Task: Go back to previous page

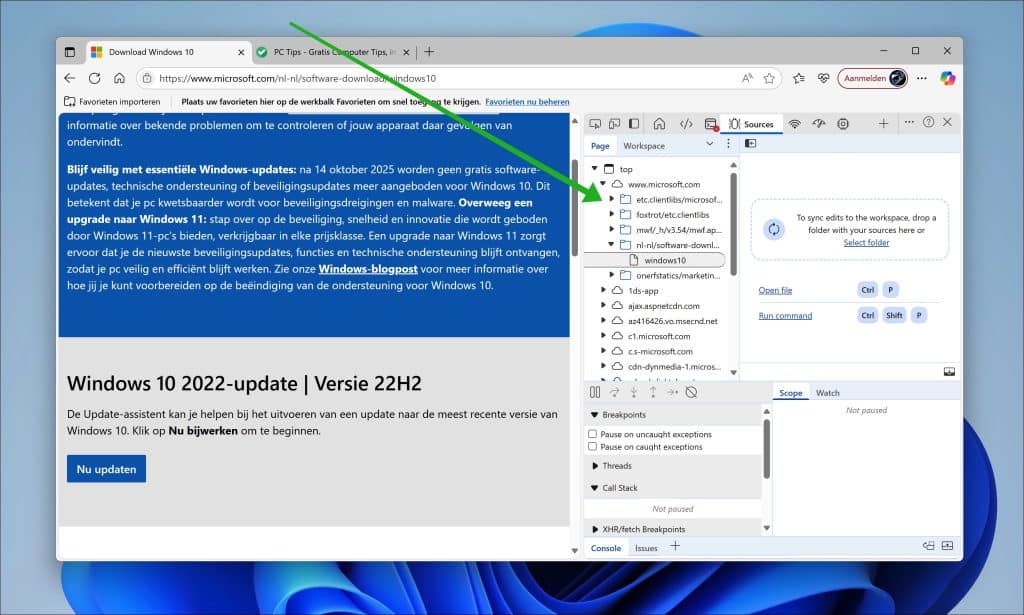Action: click(70, 78)
